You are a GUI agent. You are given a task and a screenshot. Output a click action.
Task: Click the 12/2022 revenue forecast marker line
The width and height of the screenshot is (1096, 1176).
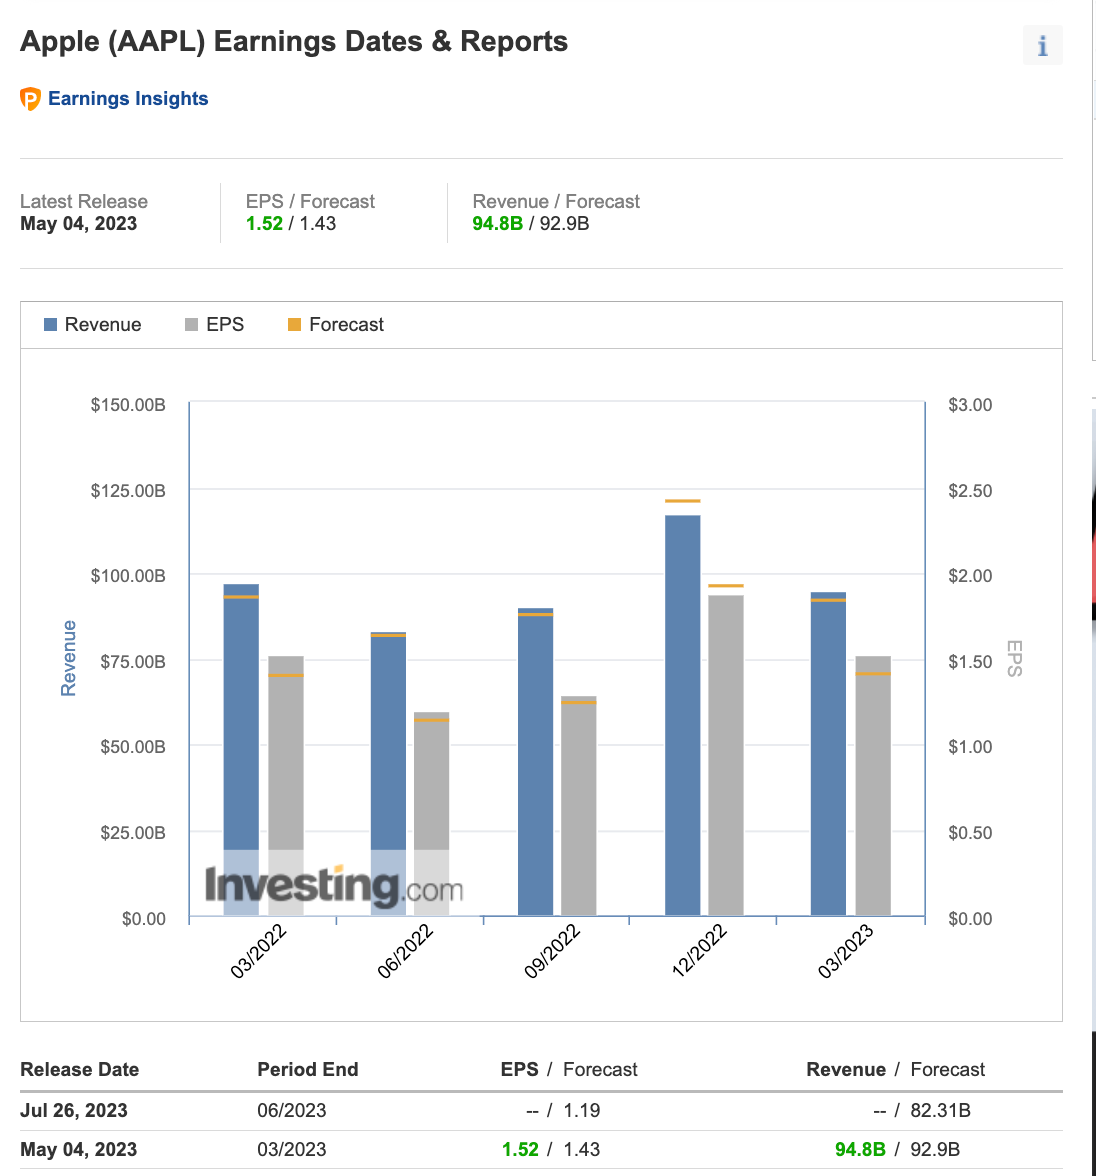tap(683, 501)
